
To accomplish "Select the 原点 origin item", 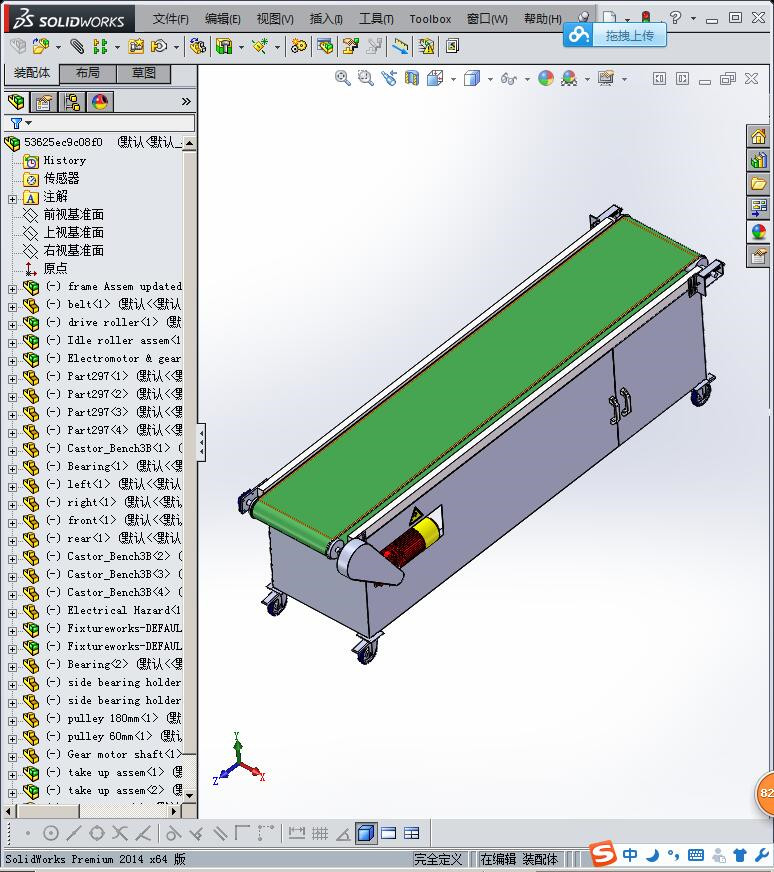I will coord(56,268).
